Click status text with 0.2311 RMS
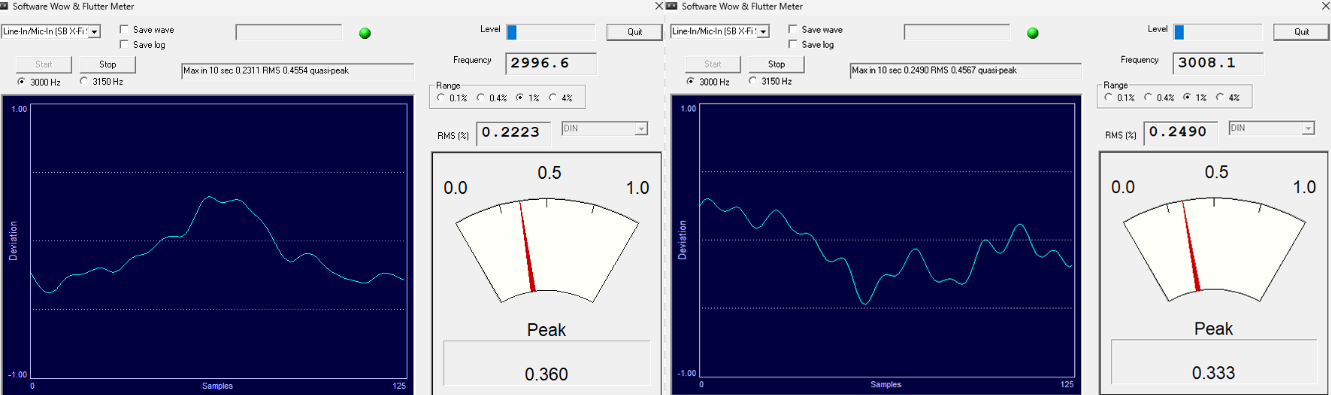This screenshot has width=1331, height=395. click(297, 71)
